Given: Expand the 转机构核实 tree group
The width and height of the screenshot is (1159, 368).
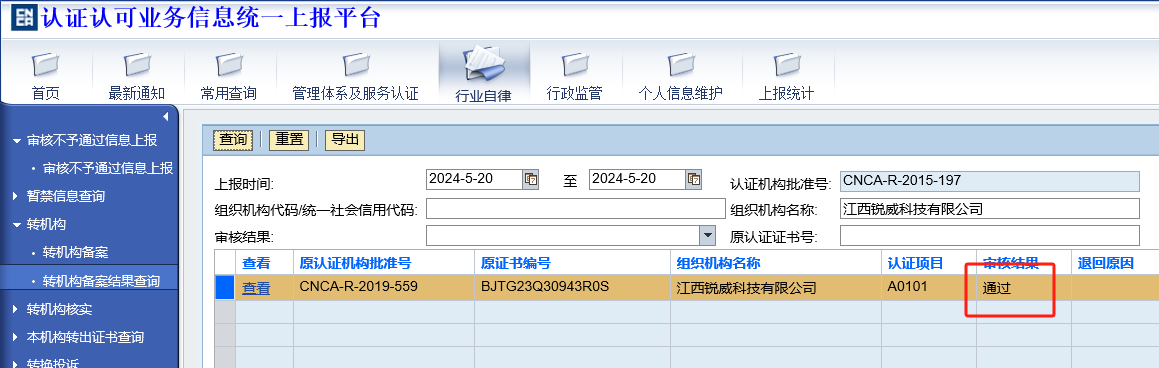Looking at the screenshot, I should click(16, 309).
